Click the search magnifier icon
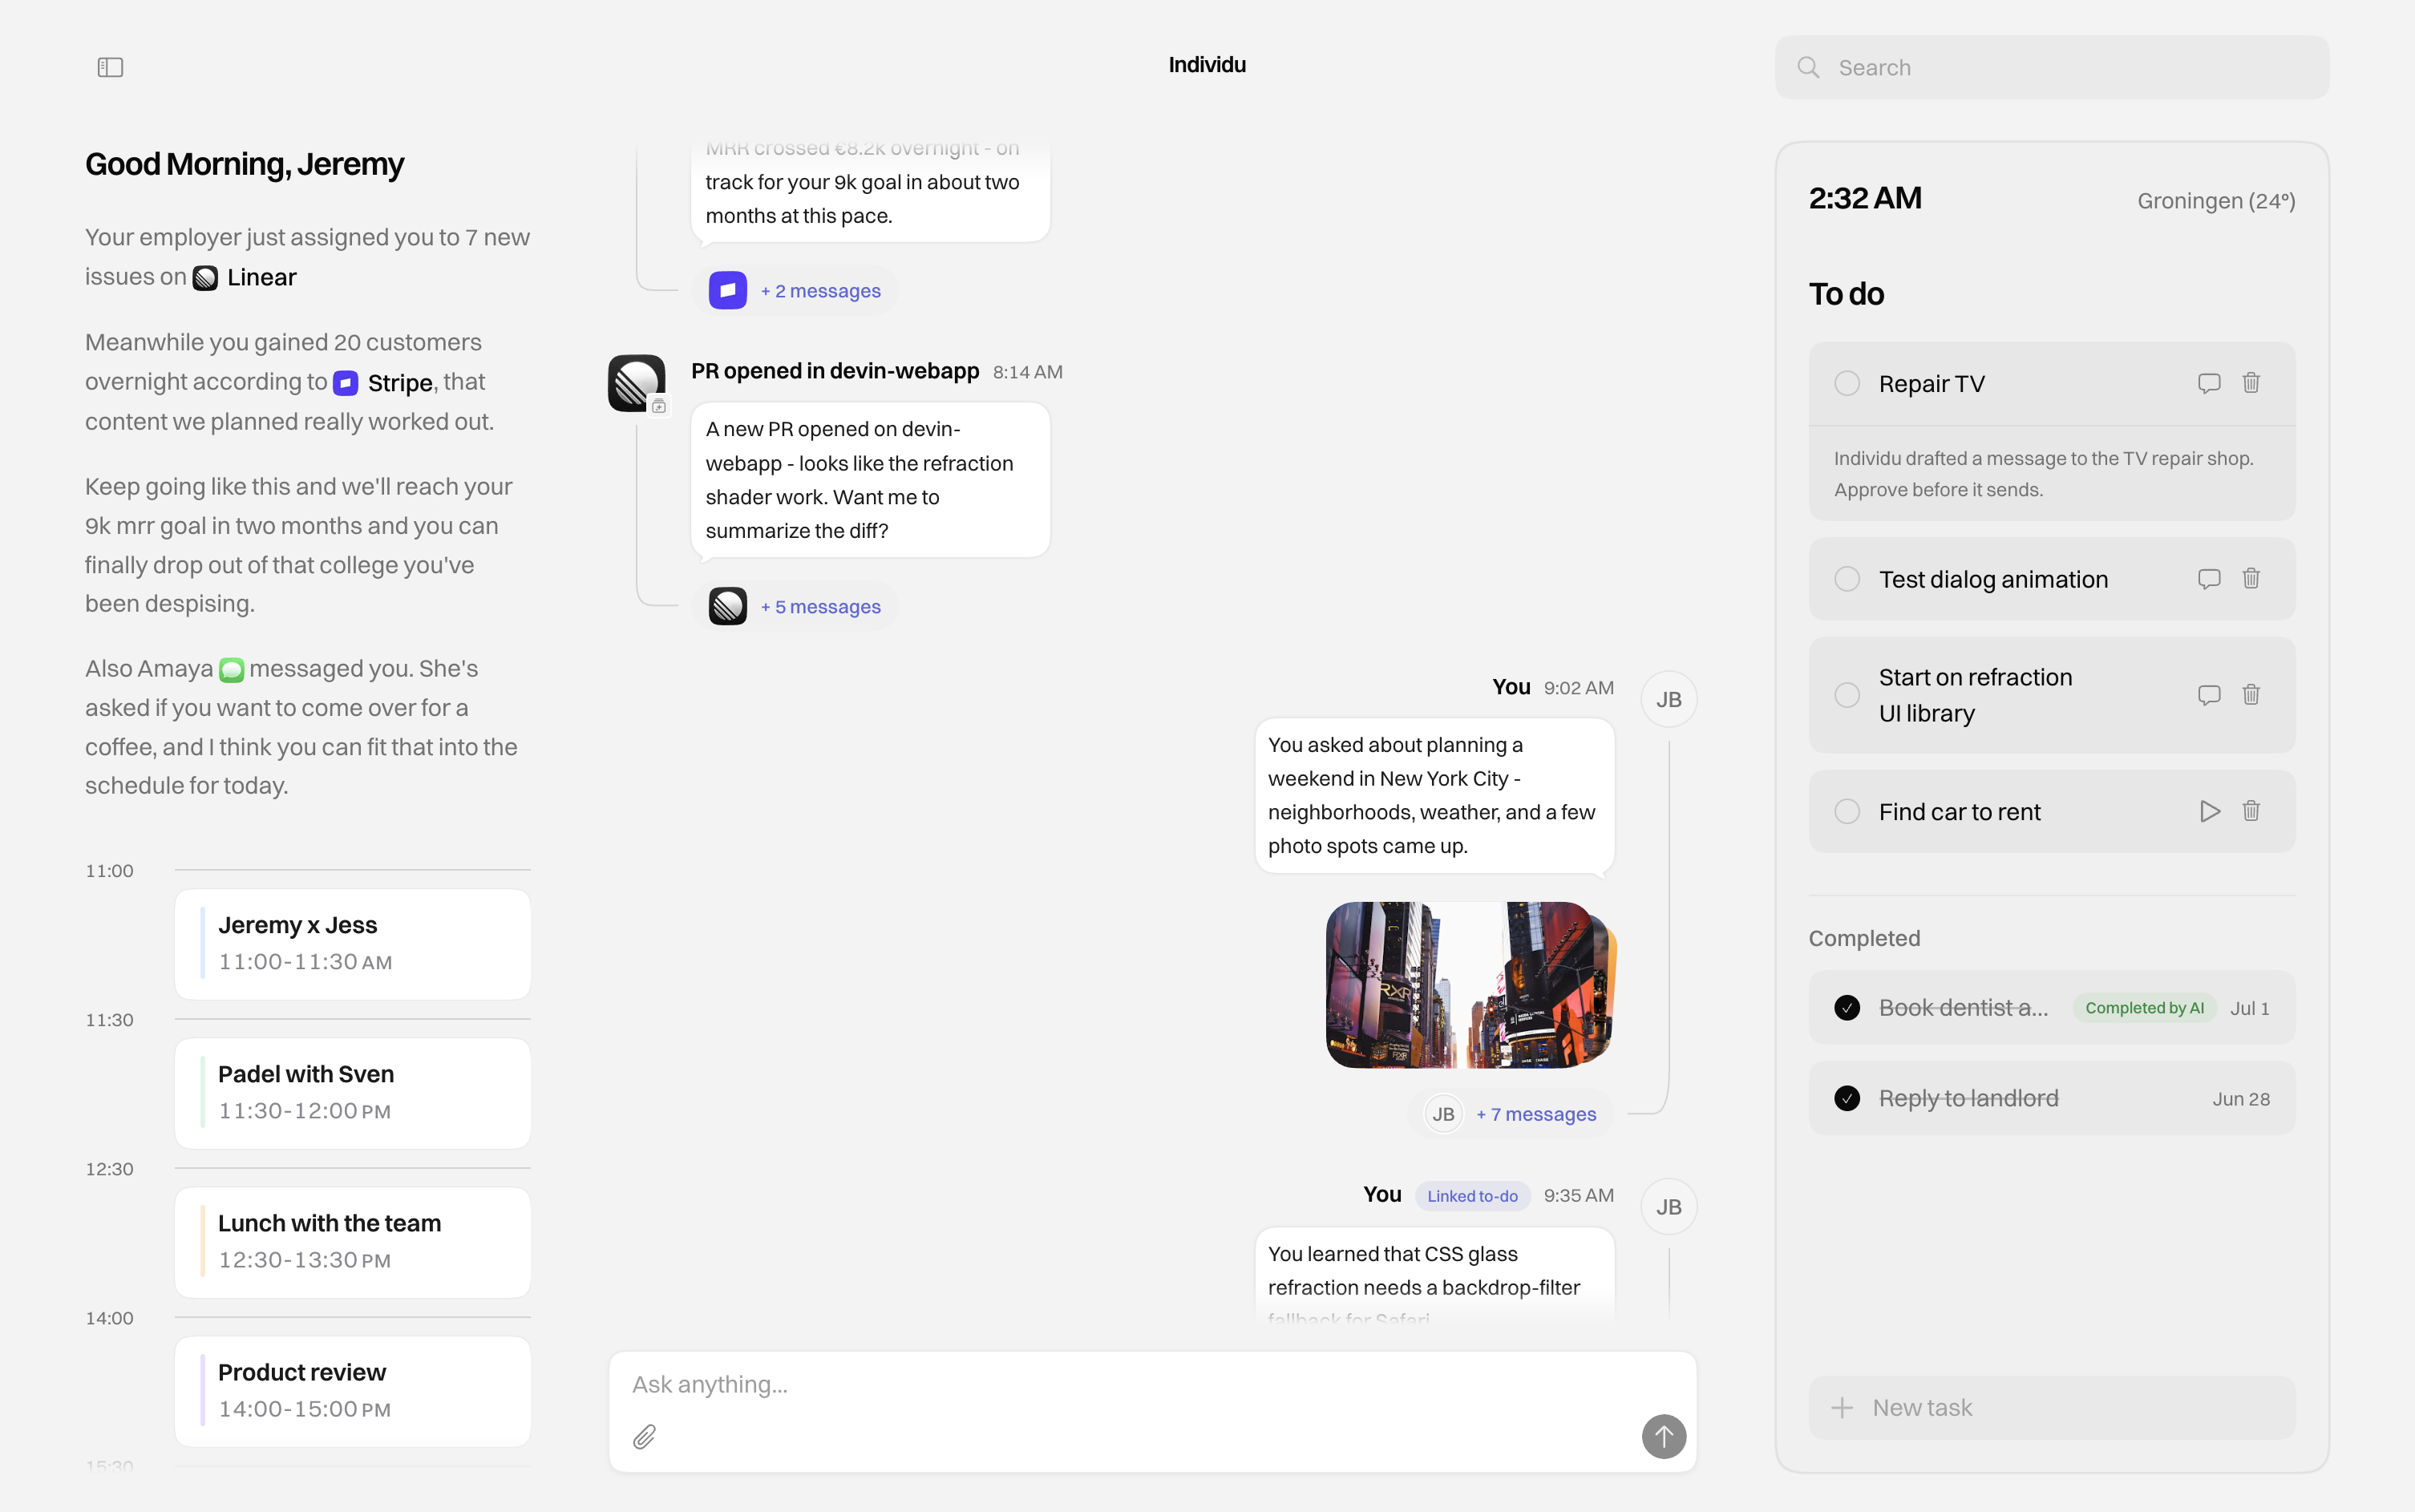2415x1512 pixels. [x=1808, y=67]
